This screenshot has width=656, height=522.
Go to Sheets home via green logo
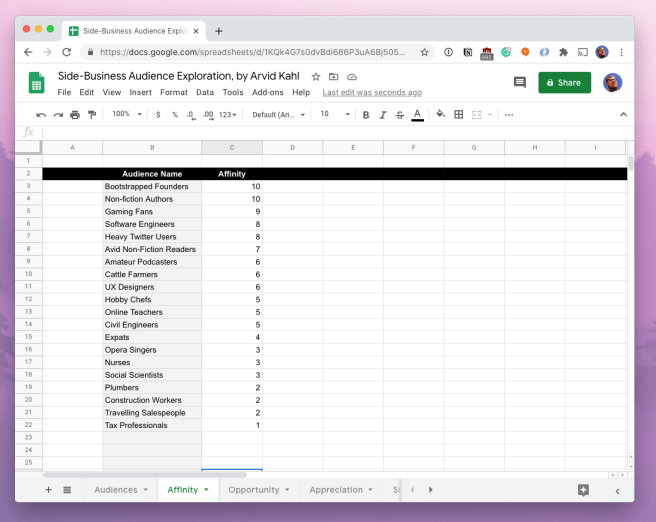[x=36, y=83]
